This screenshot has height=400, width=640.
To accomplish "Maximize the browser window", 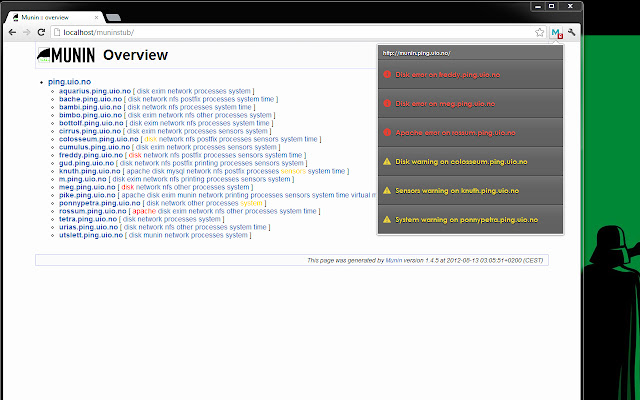I will [551, 6].
